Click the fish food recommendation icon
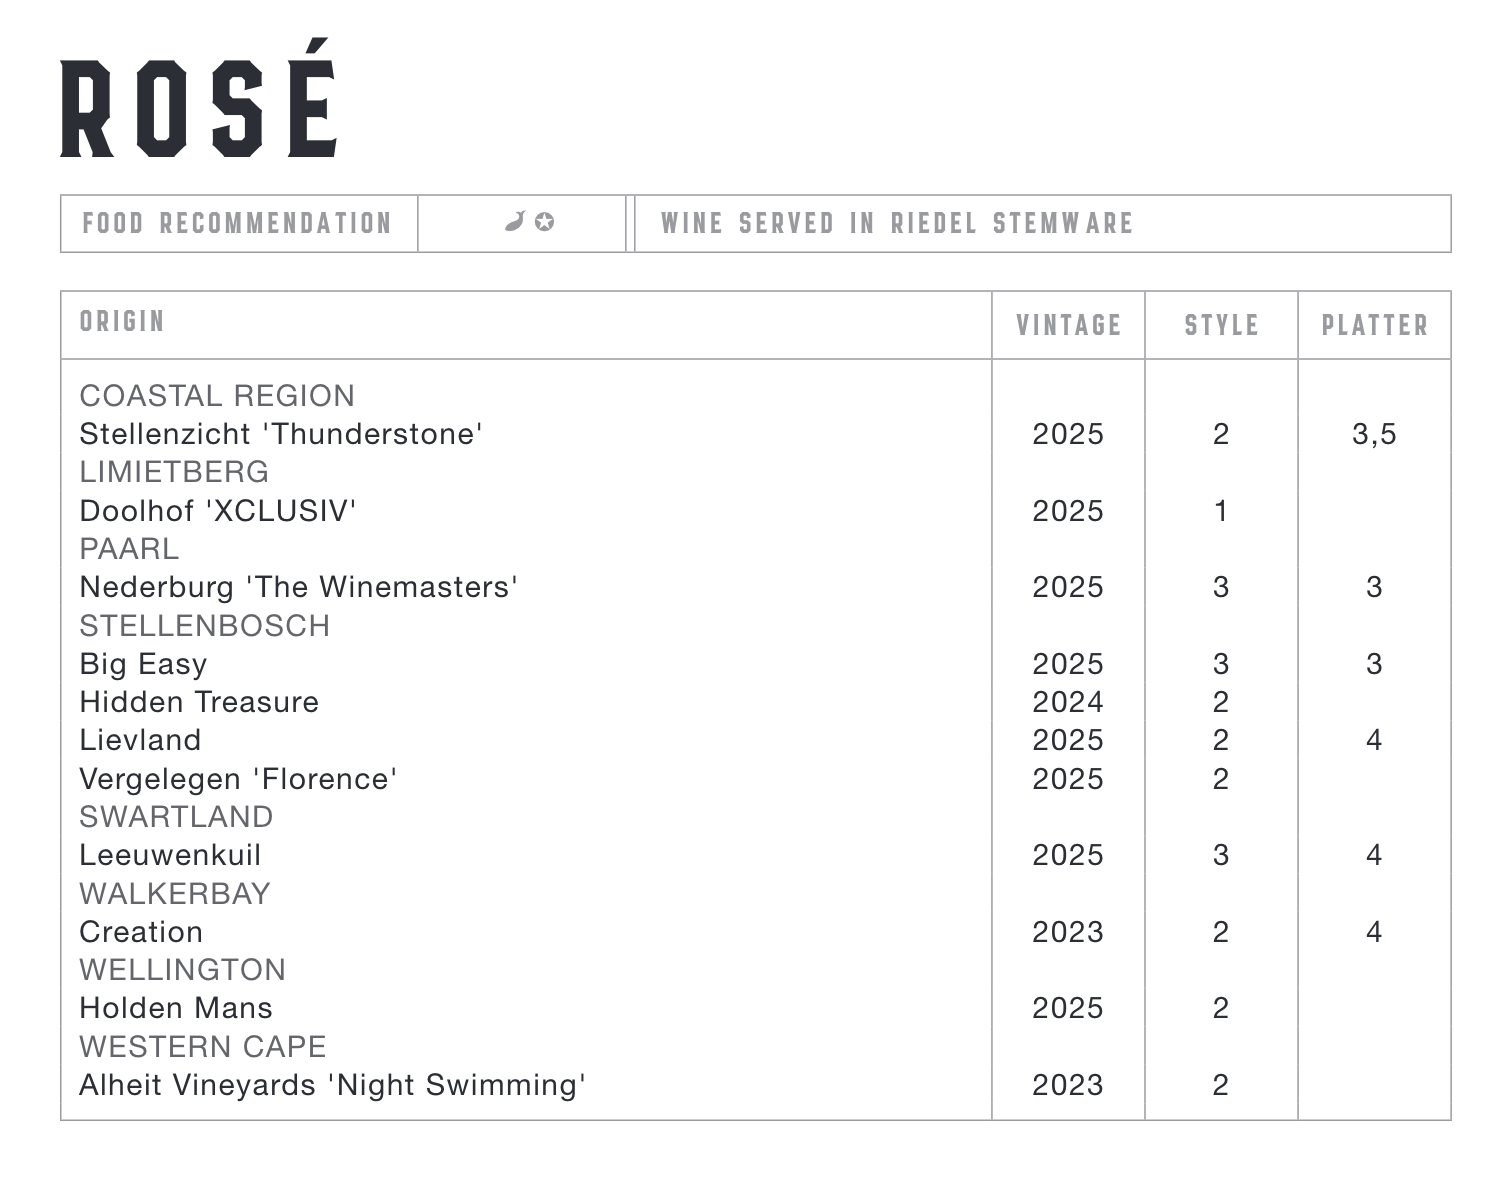1512x1185 pixels. point(515,222)
